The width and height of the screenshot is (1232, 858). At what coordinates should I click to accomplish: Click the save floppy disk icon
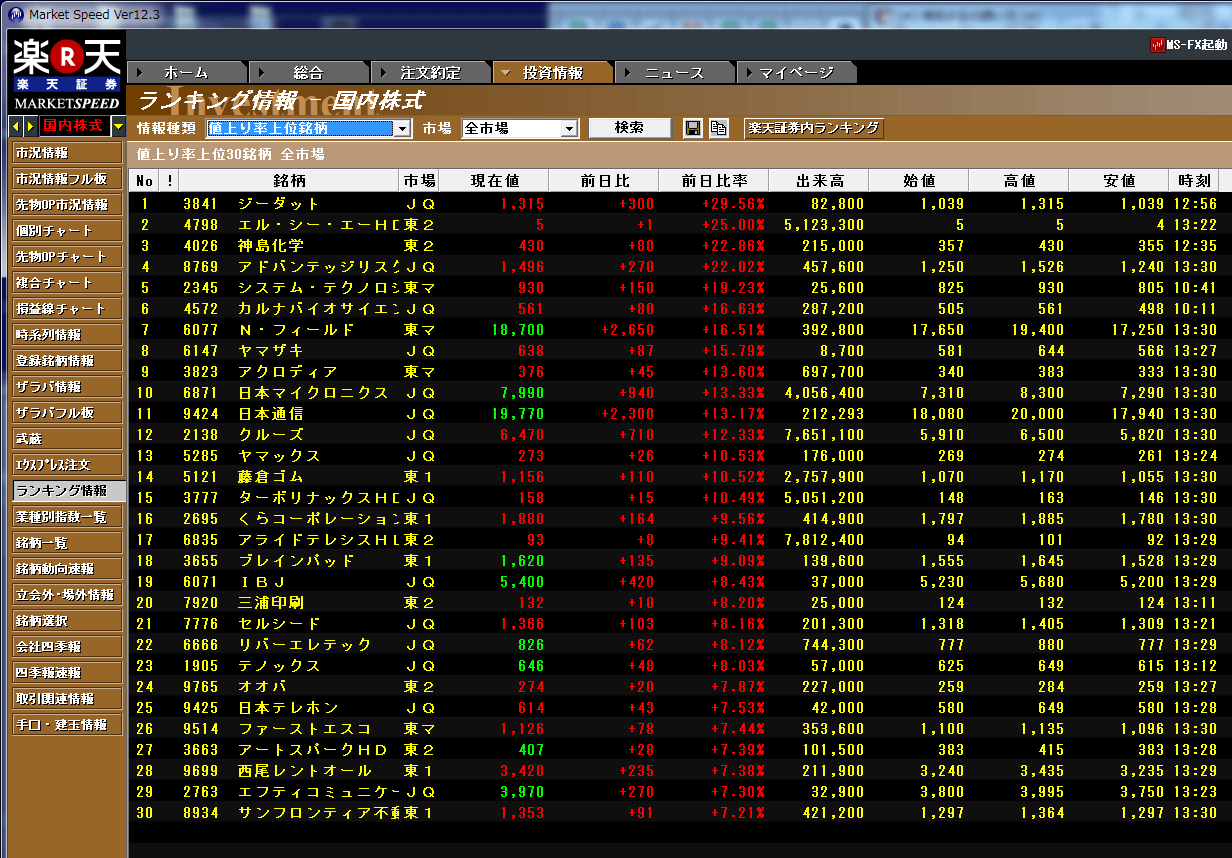(692, 128)
